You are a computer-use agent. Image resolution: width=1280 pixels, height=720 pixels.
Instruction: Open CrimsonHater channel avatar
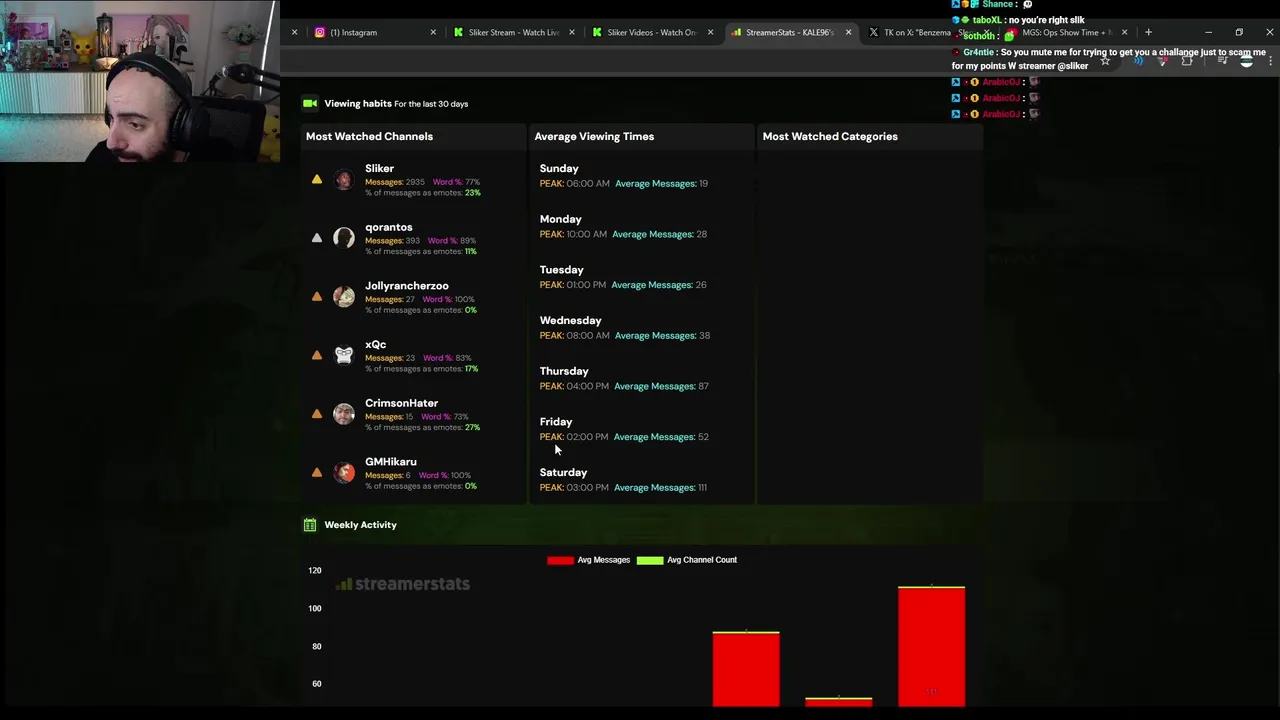[344, 414]
